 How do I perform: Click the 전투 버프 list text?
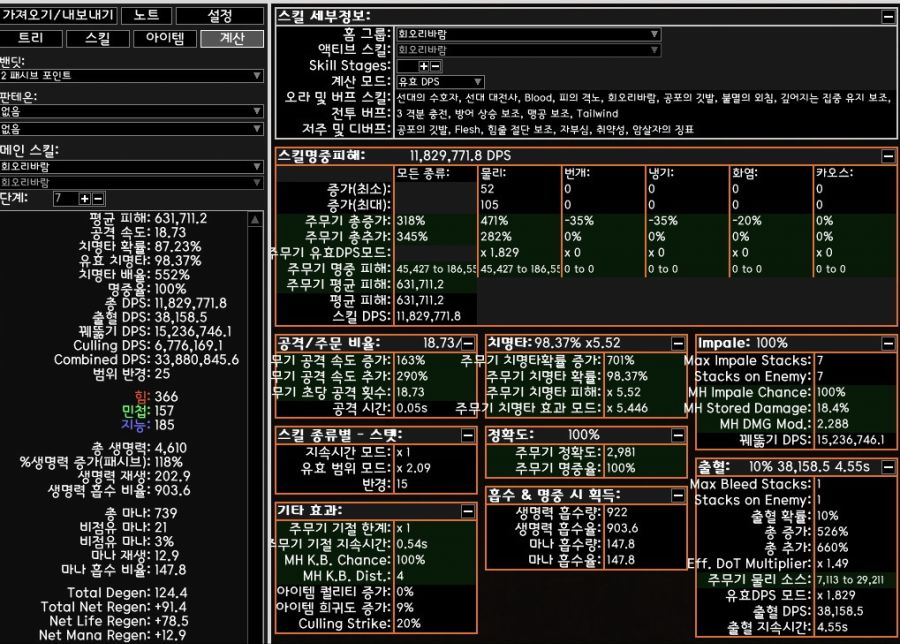(507, 114)
